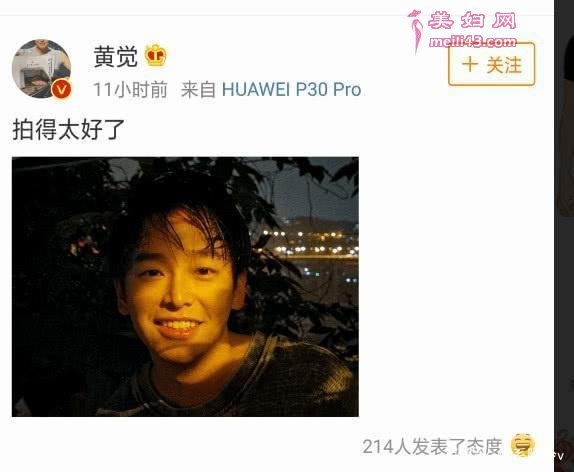The image size is (574, 472).
Task: Open the 214人发表了态度 reactions list
Action: (x=432, y=446)
